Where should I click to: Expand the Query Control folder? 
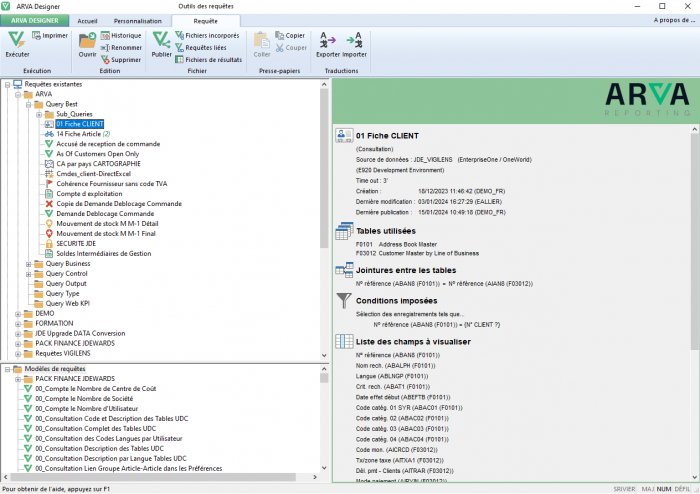pyautogui.click(x=29, y=274)
